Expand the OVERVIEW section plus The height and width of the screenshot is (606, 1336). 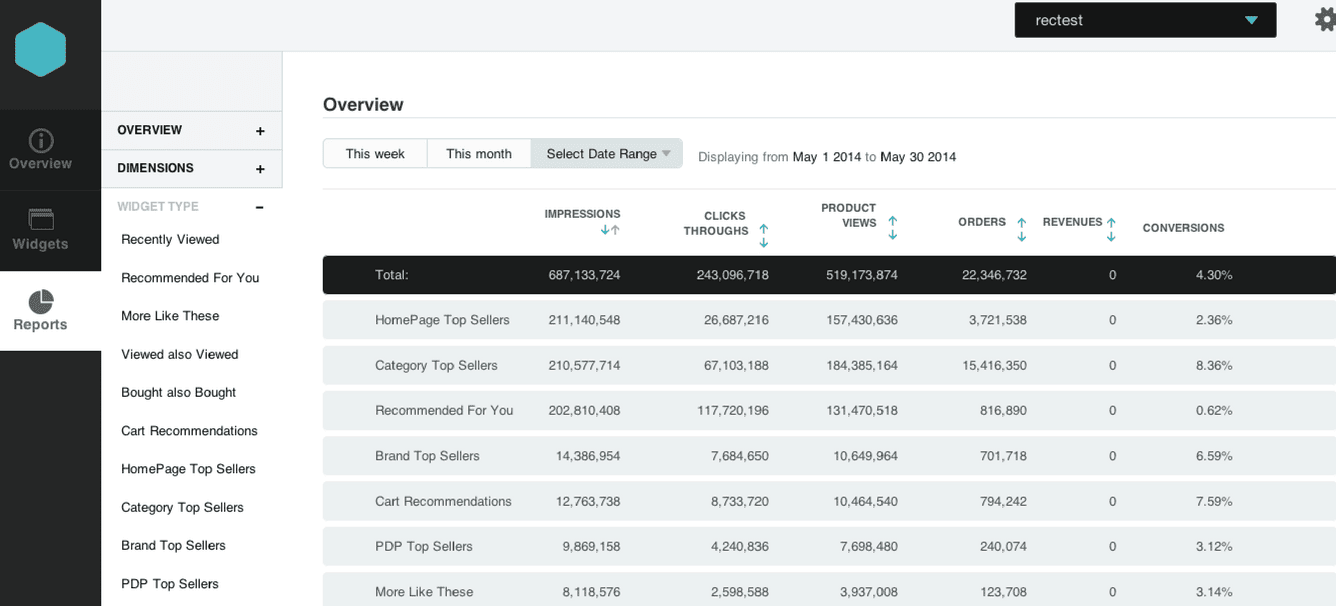point(260,131)
